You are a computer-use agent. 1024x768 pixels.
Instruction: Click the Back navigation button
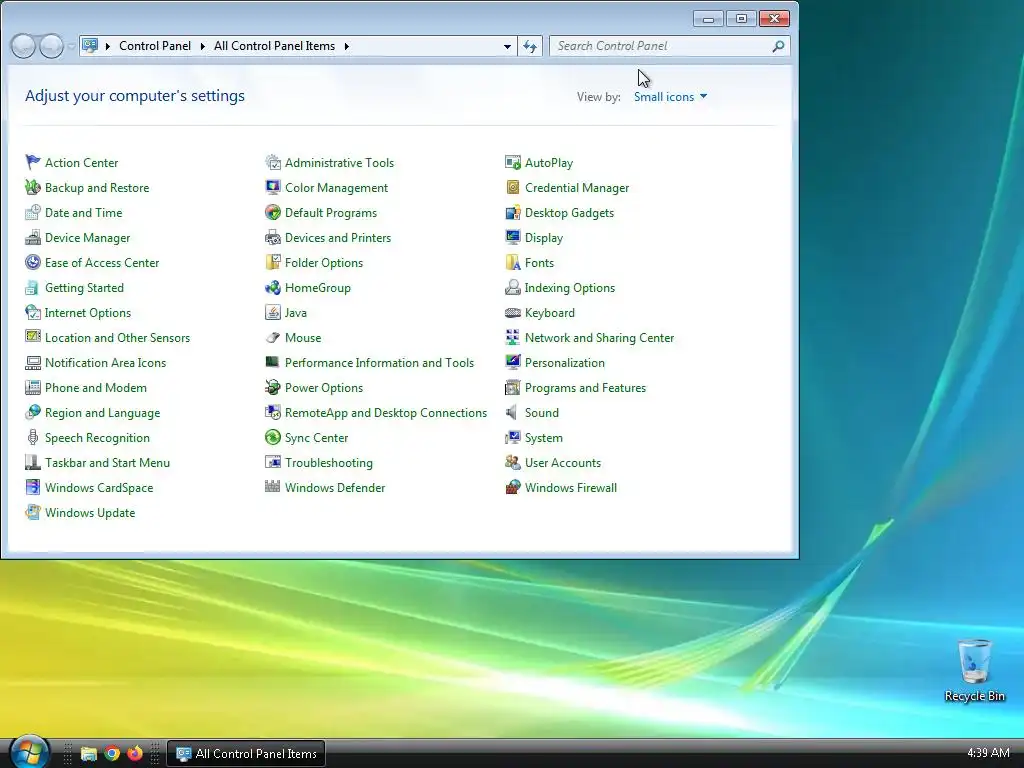pyautogui.click(x=24, y=46)
